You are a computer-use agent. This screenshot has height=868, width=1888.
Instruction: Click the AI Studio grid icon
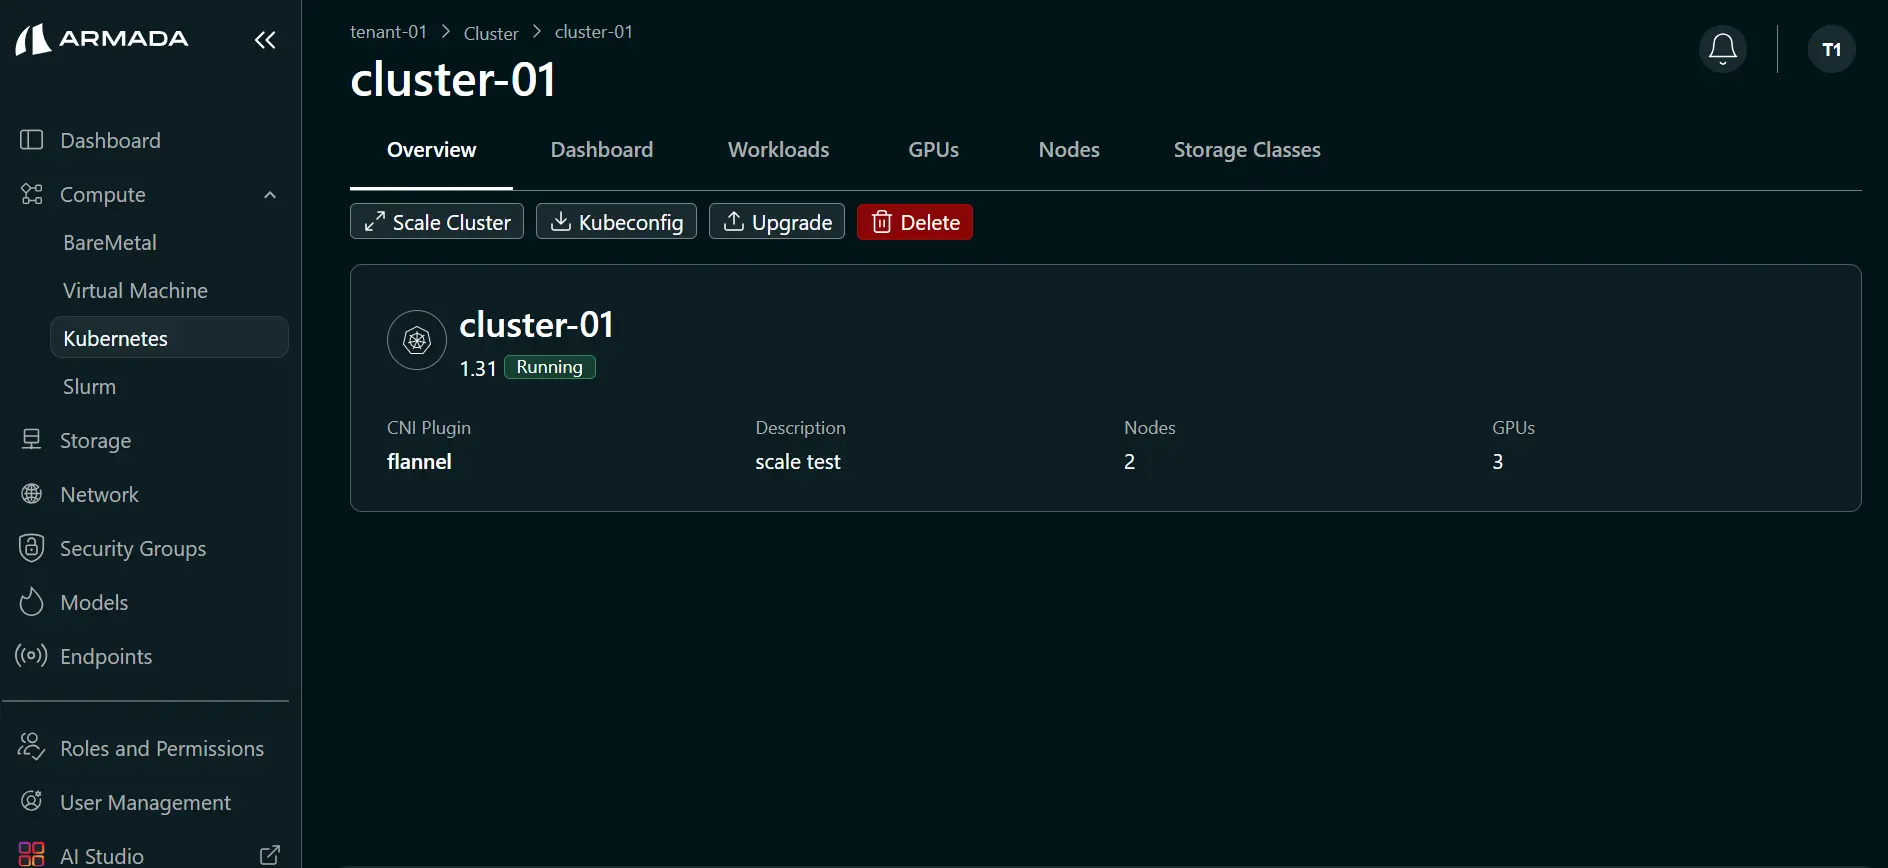(32, 855)
